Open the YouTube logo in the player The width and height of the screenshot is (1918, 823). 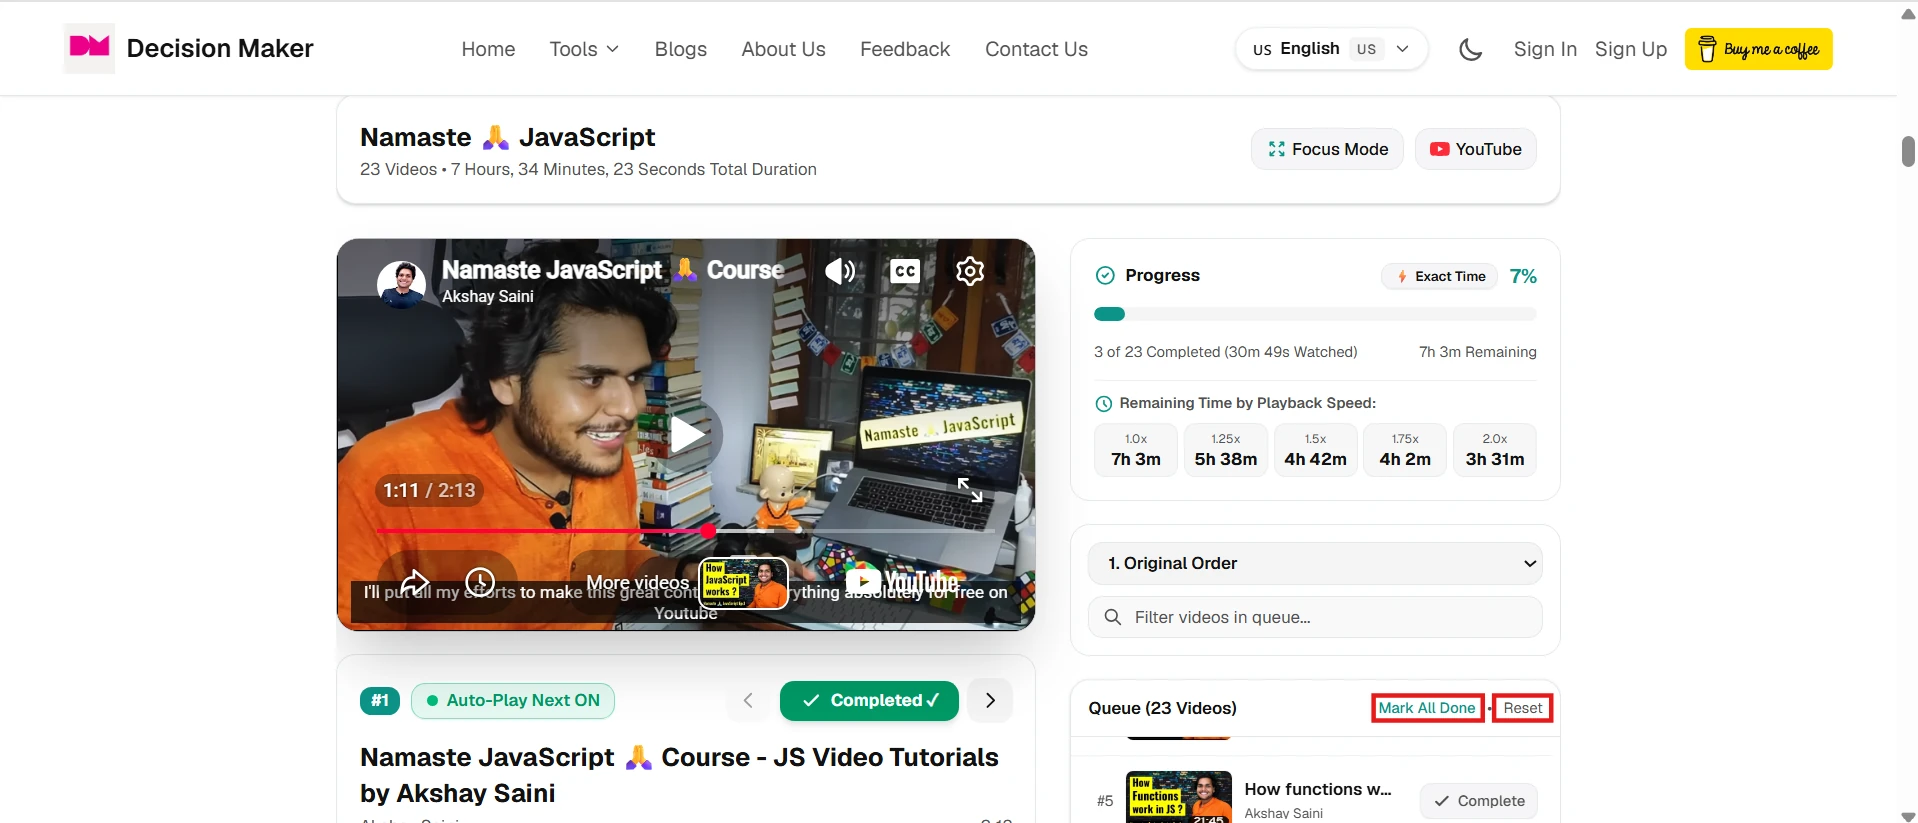coord(902,581)
